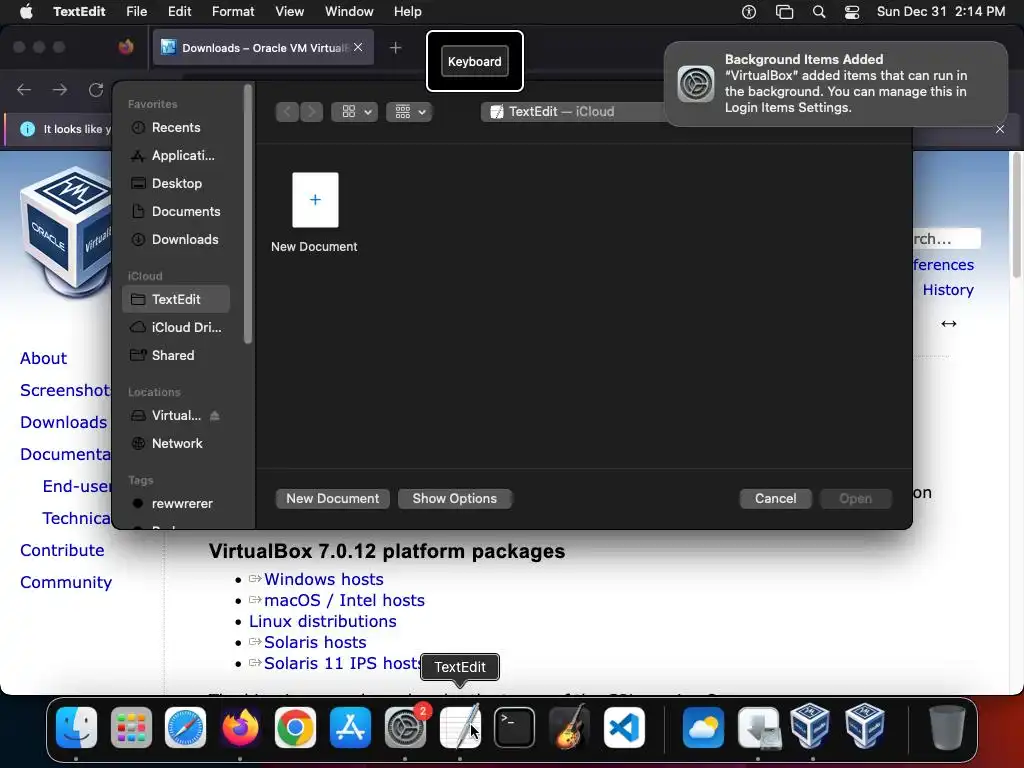Open the Windows hosts link
The image size is (1024, 768).
coord(323,579)
